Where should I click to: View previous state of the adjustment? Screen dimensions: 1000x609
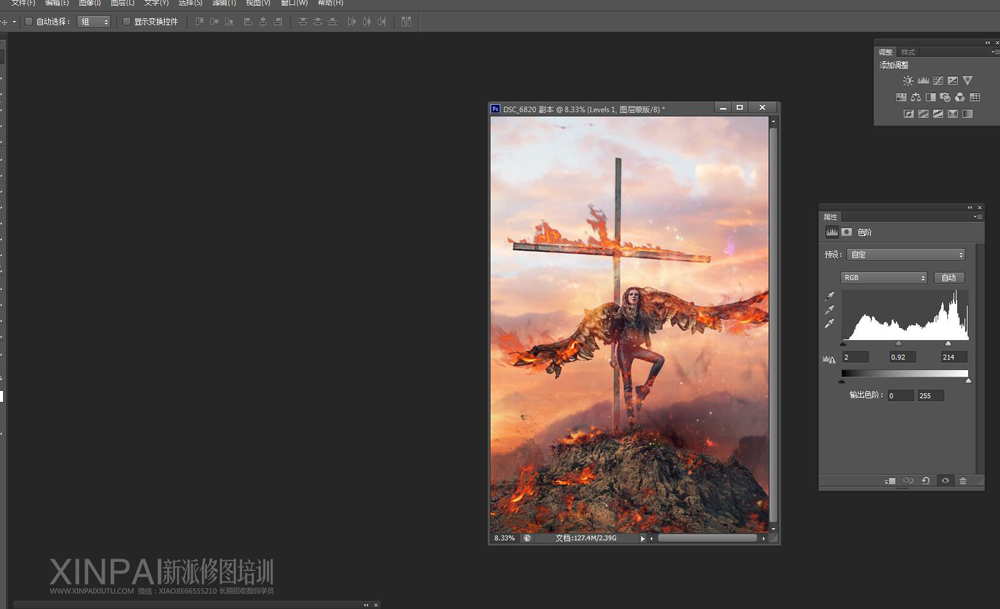(x=908, y=481)
